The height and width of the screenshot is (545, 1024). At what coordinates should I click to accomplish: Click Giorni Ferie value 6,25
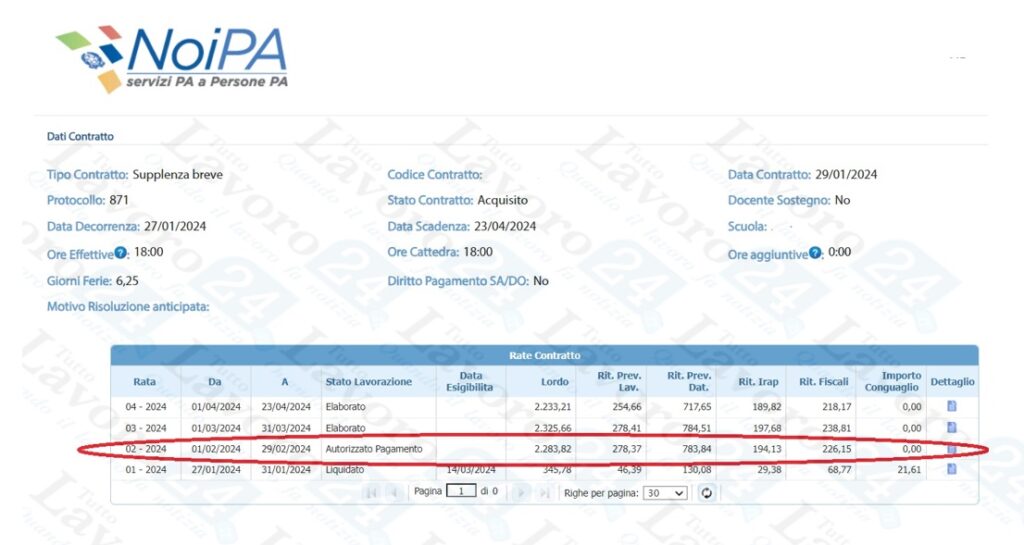pyautogui.click(x=127, y=281)
